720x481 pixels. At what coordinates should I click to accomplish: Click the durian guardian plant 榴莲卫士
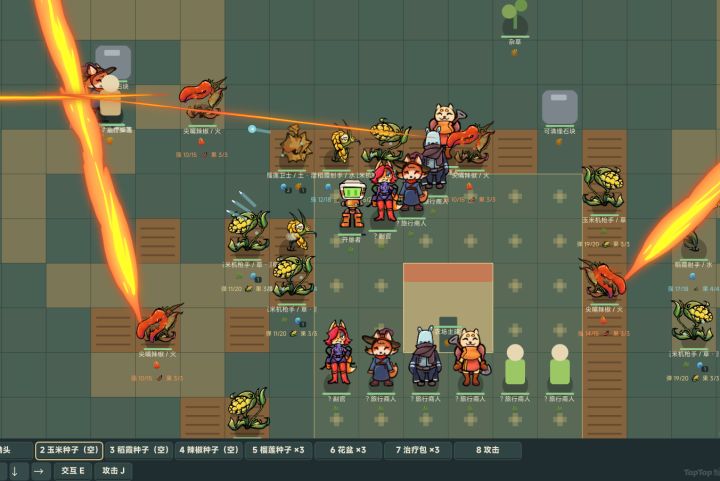(x=294, y=145)
